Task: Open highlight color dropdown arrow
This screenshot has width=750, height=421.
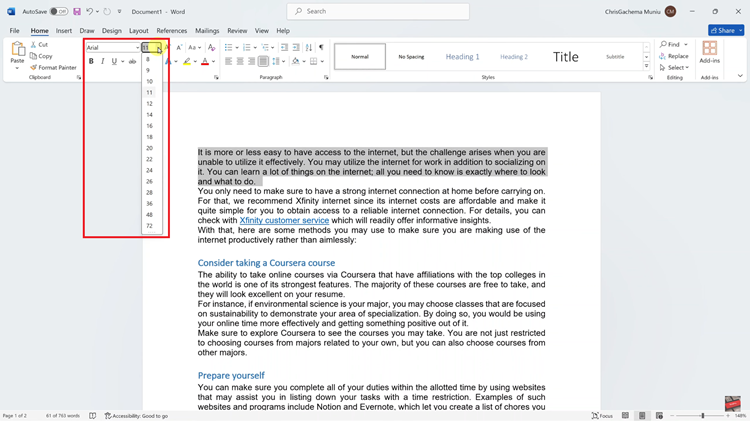Action: point(195,61)
